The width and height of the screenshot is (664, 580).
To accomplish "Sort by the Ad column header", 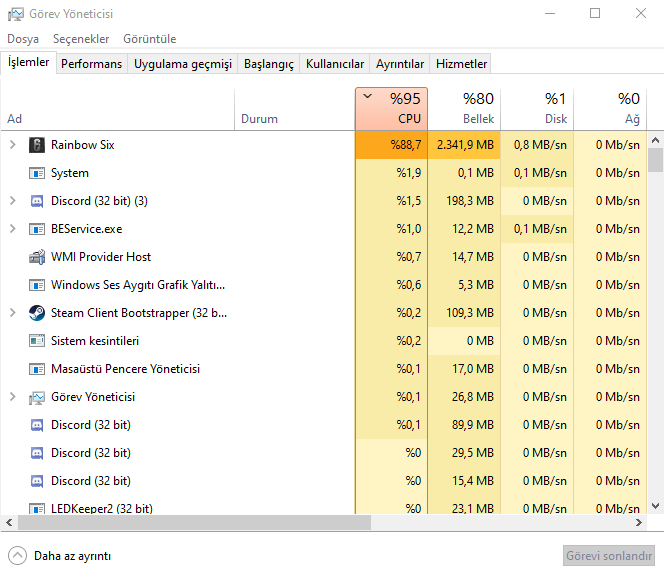I will (x=117, y=109).
